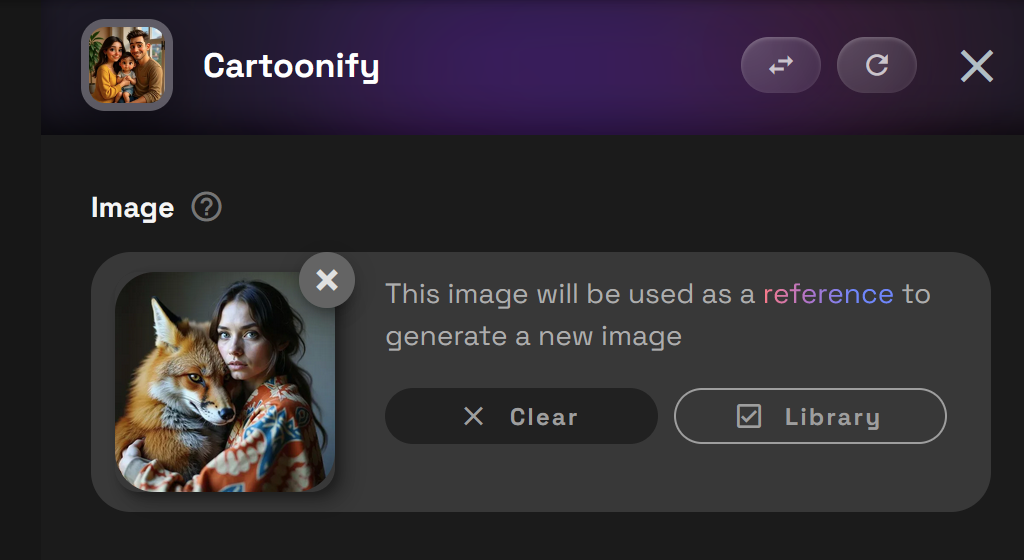Click the Cartoonify family app icon
The image size is (1024, 560).
(127, 65)
